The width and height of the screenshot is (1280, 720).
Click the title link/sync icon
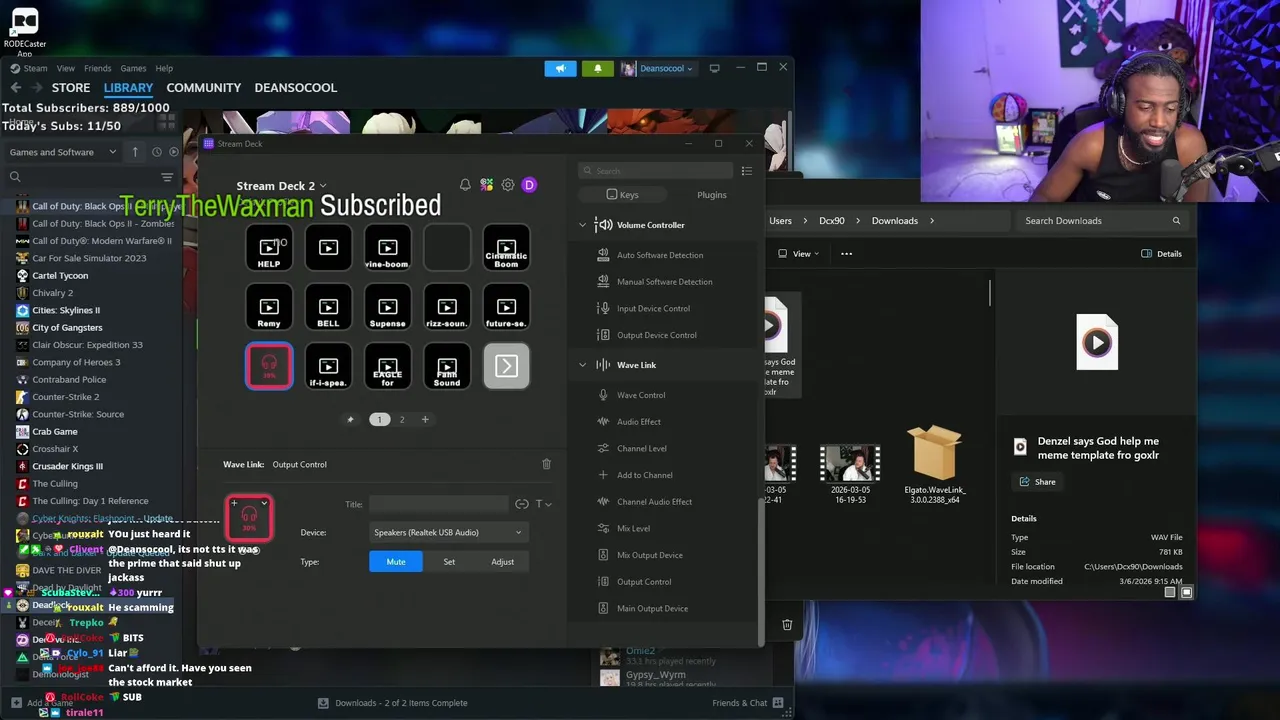521,504
